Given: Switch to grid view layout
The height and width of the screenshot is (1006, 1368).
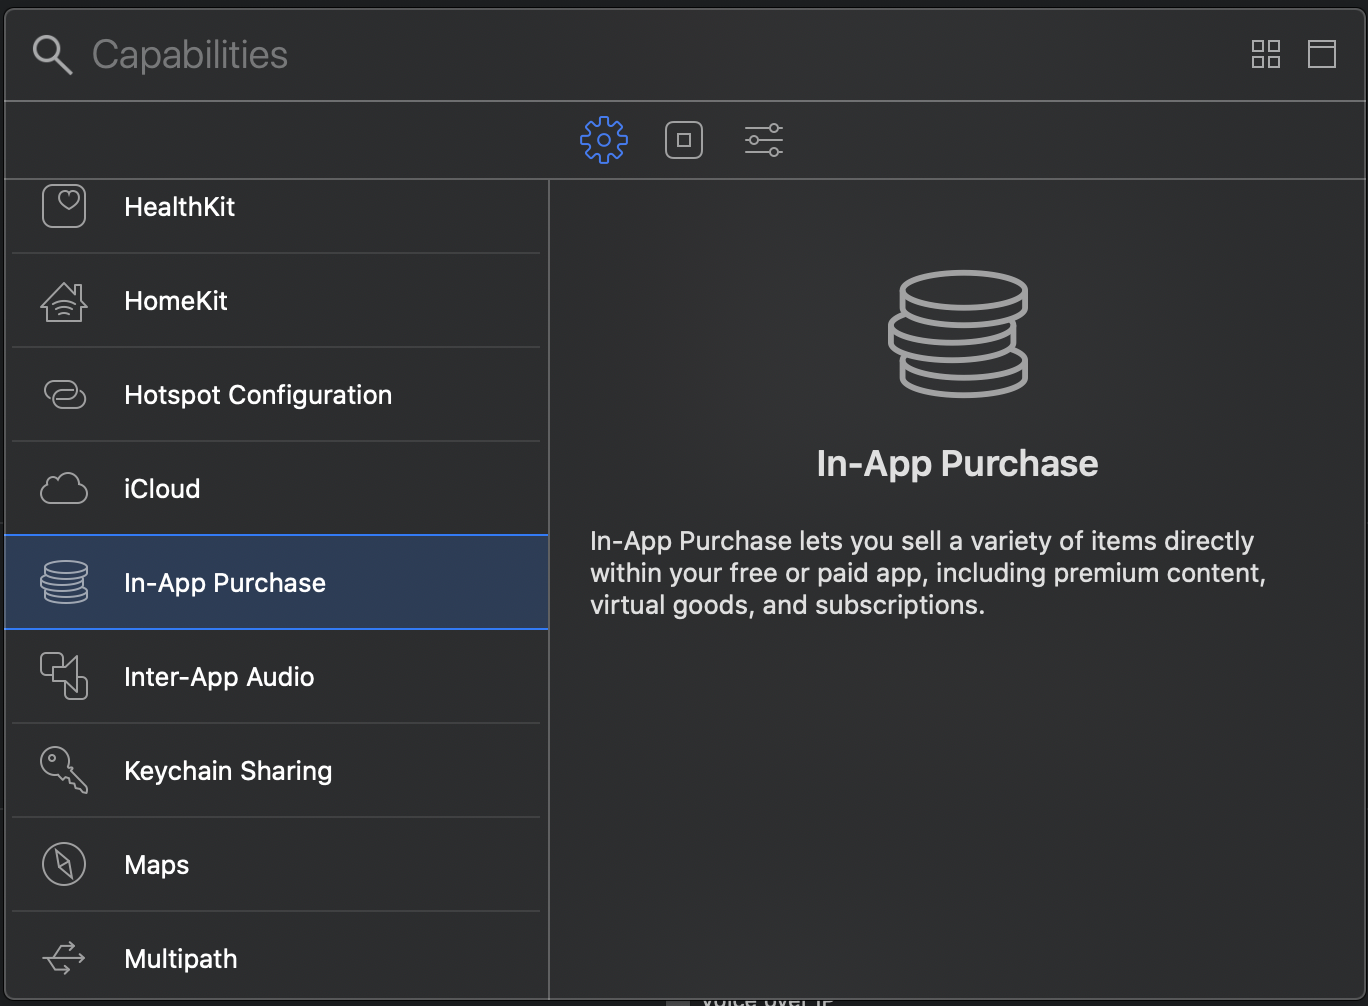Looking at the screenshot, I should click(x=1265, y=54).
